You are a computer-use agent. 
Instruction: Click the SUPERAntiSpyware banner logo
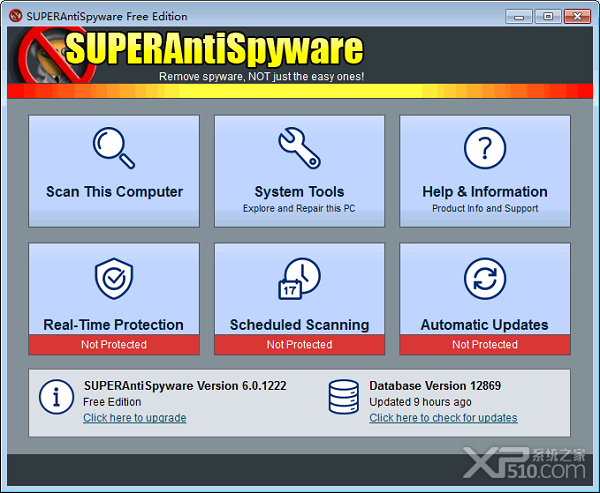pyautogui.click(x=191, y=55)
